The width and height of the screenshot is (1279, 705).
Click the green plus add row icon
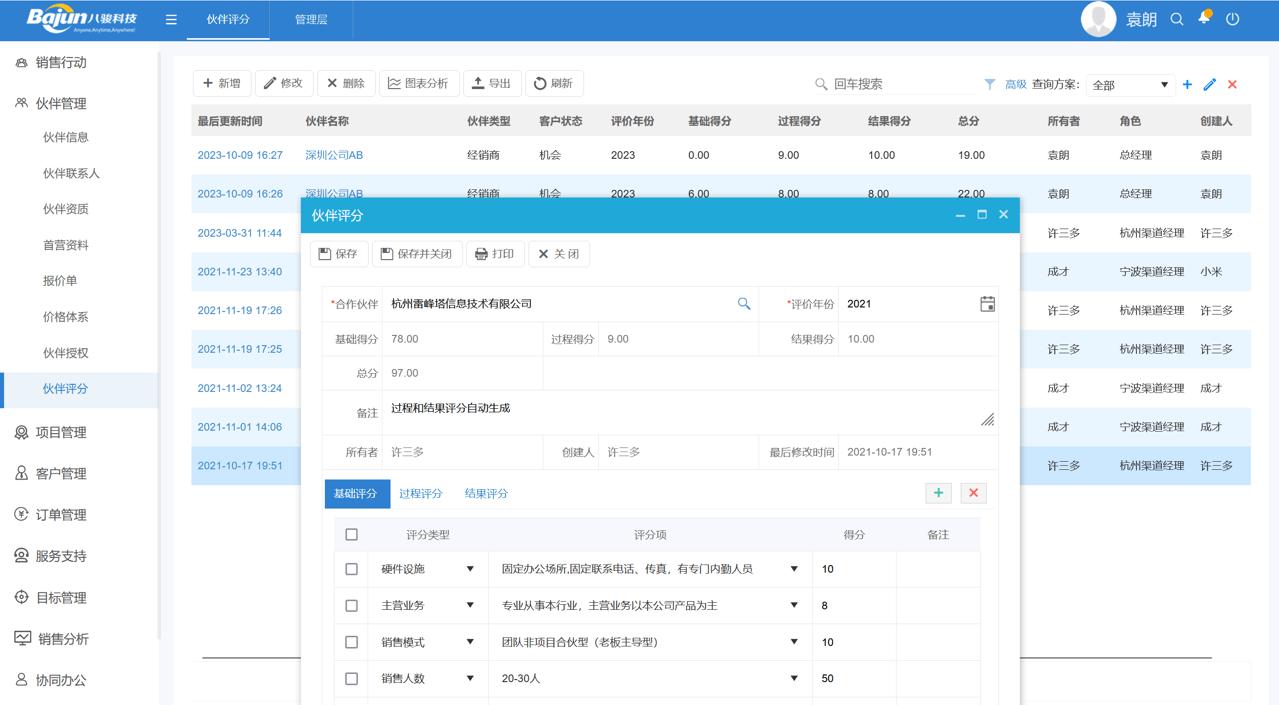click(938, 493)
